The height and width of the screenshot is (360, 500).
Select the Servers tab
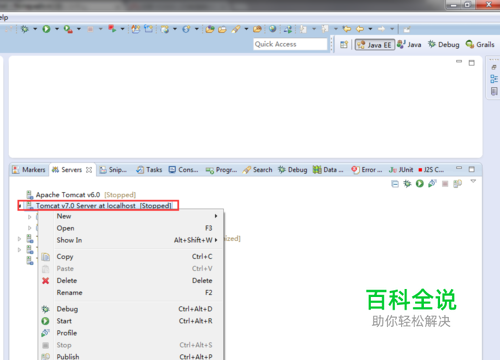click(x=67, y=170)
